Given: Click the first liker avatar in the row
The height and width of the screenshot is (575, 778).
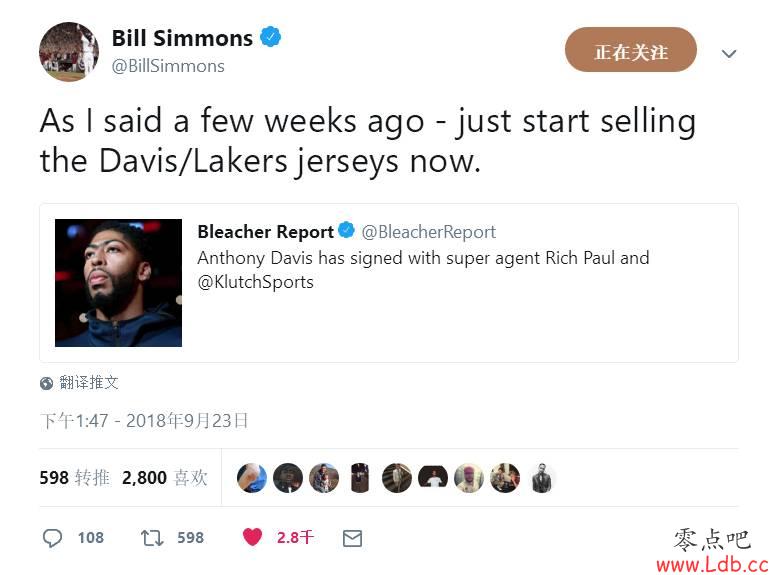Looking at the screenshot, I should (252, 478).
